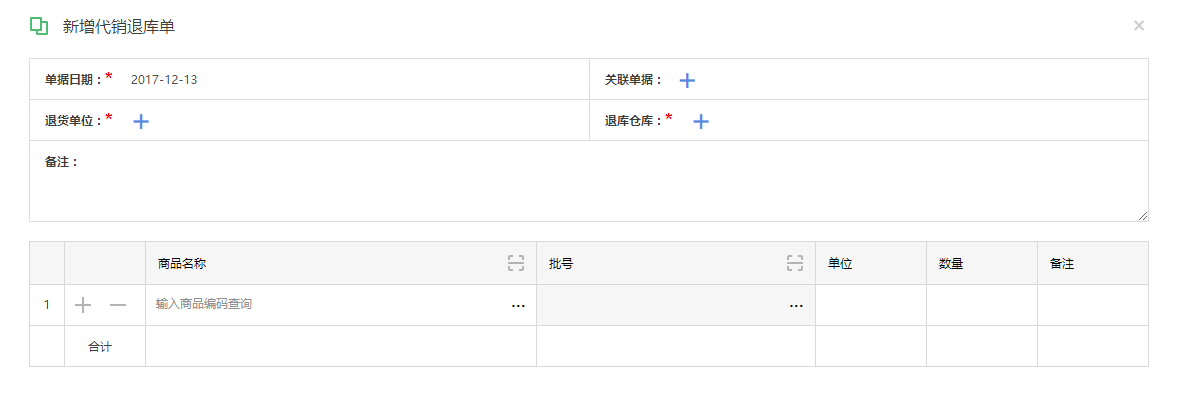Image resolution: width=1177 pixels, height=395 pixels.
Task: Open batch lookup via 批号 ellipsis button
Action: pos(796,306)
